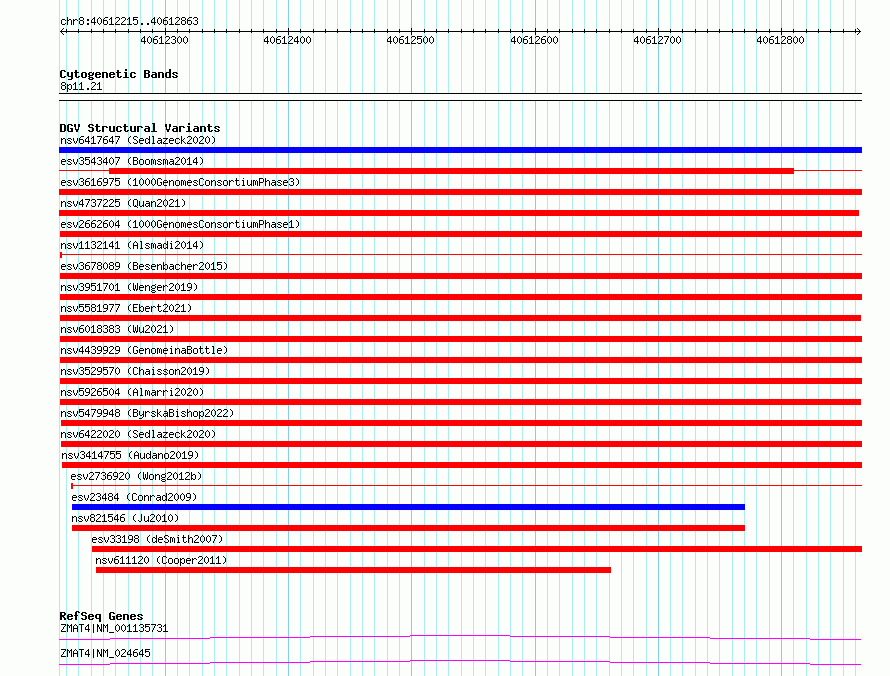
Task: Select the blue esv23484 Conrad2009 bar
Action: pos(408,507)
